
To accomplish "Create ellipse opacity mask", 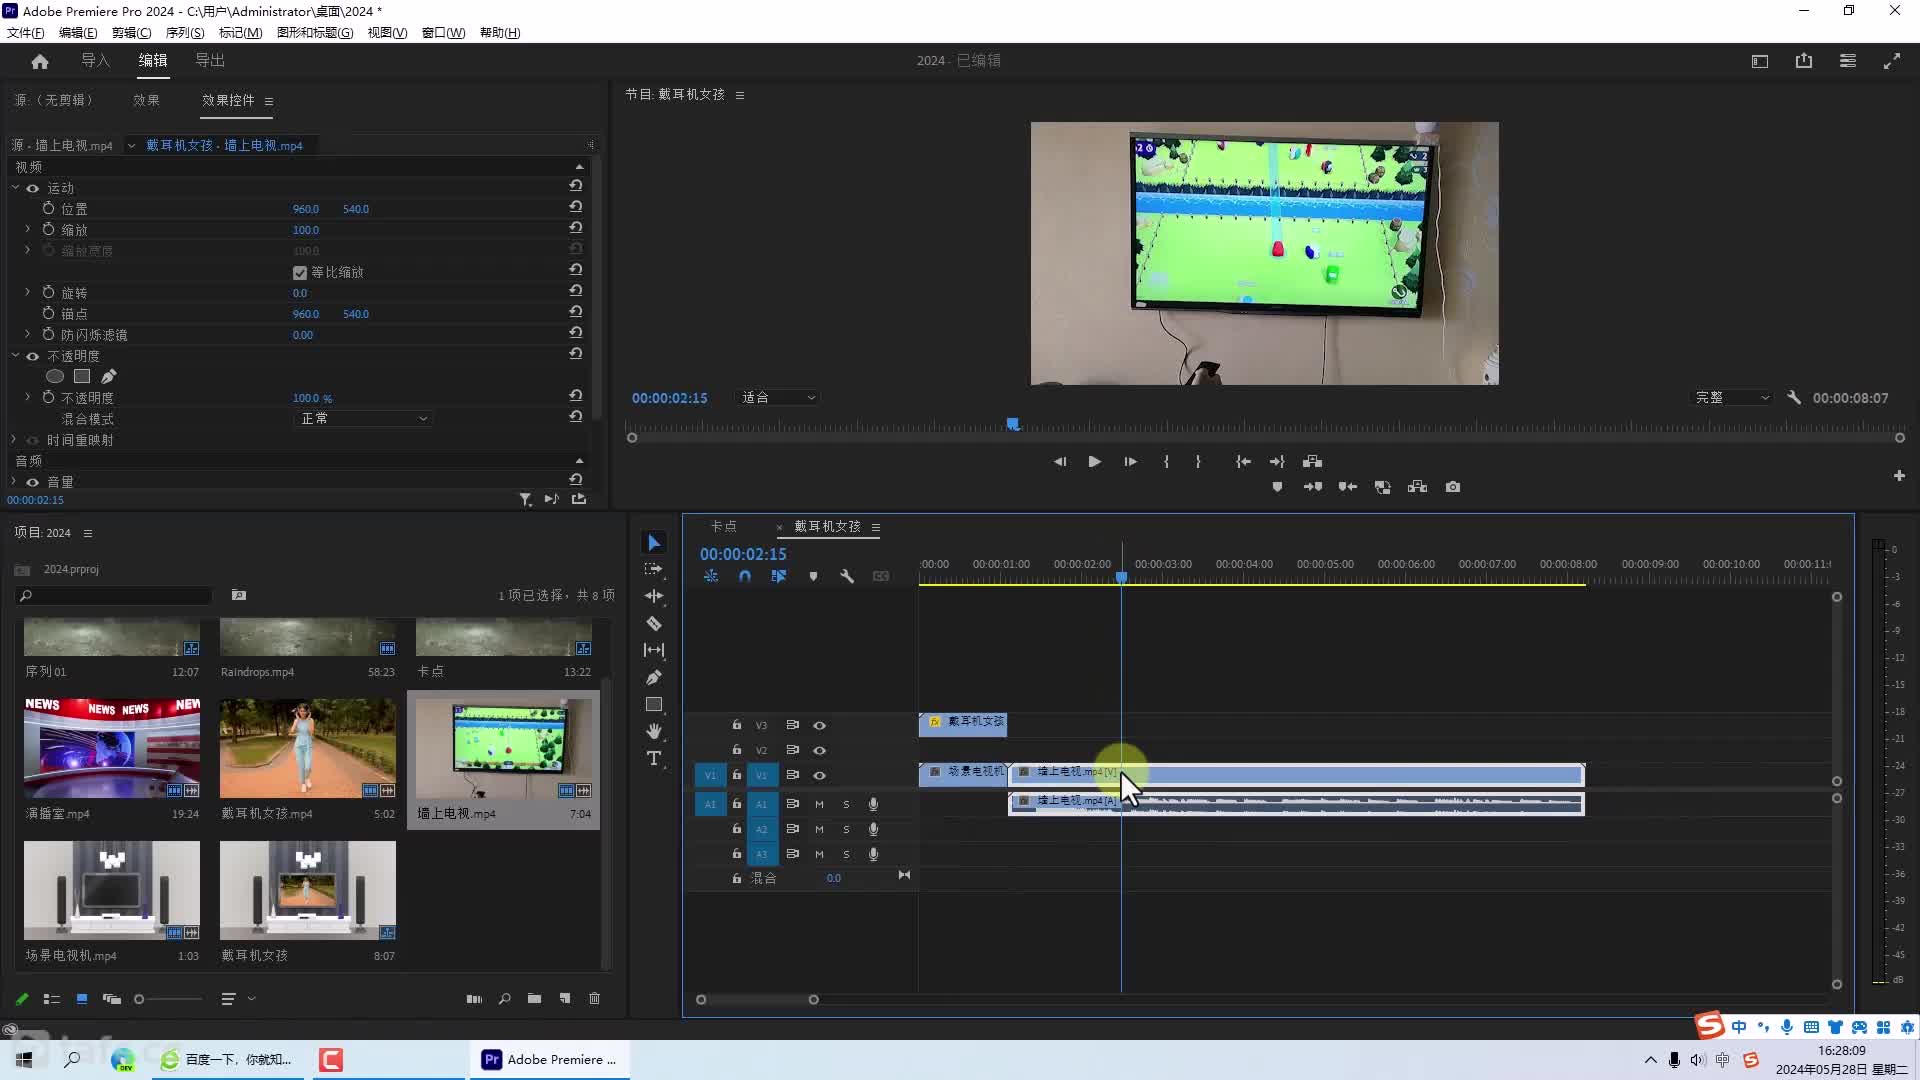I will (x=55, y=376).
